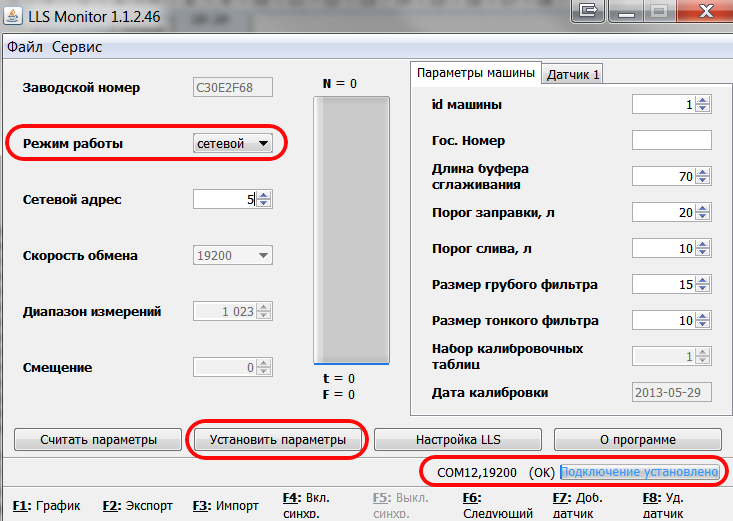Click F7: Доб. датчик shortcut

(x=577, y=506)
